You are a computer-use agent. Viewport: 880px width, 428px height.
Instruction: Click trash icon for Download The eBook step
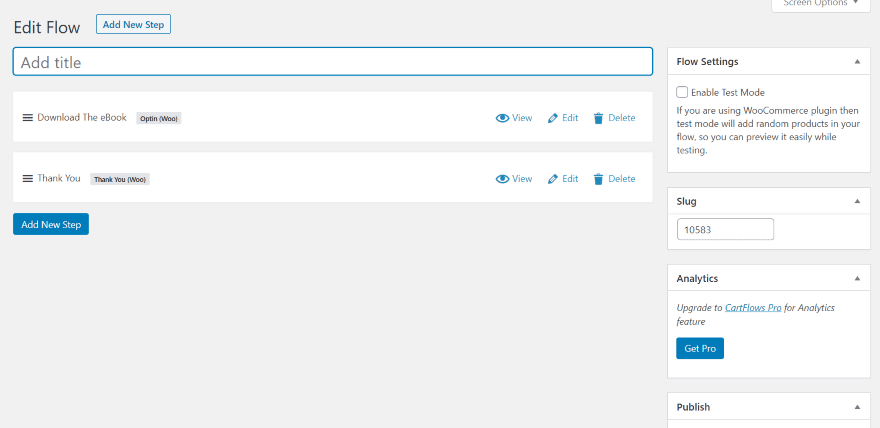click(598, 118)
